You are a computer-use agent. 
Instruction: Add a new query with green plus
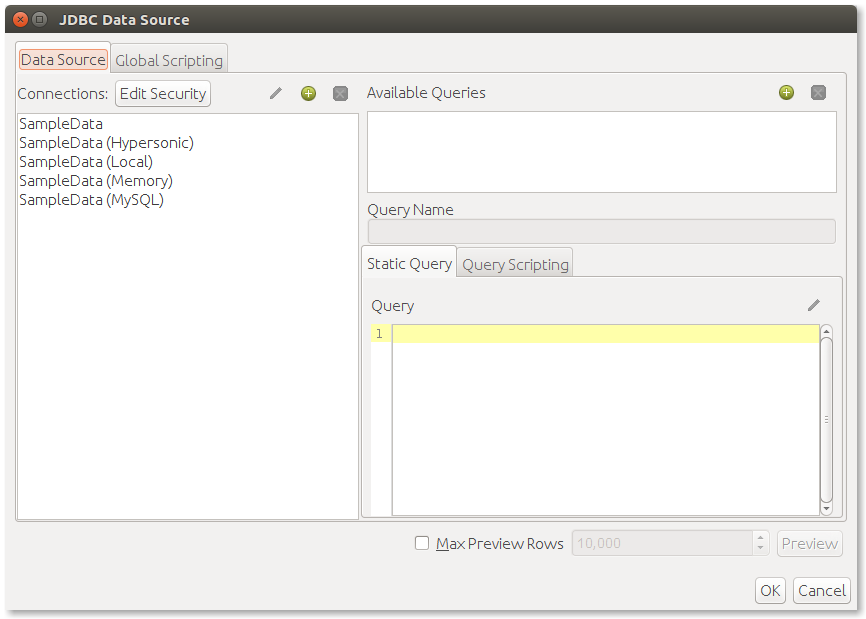786,92
